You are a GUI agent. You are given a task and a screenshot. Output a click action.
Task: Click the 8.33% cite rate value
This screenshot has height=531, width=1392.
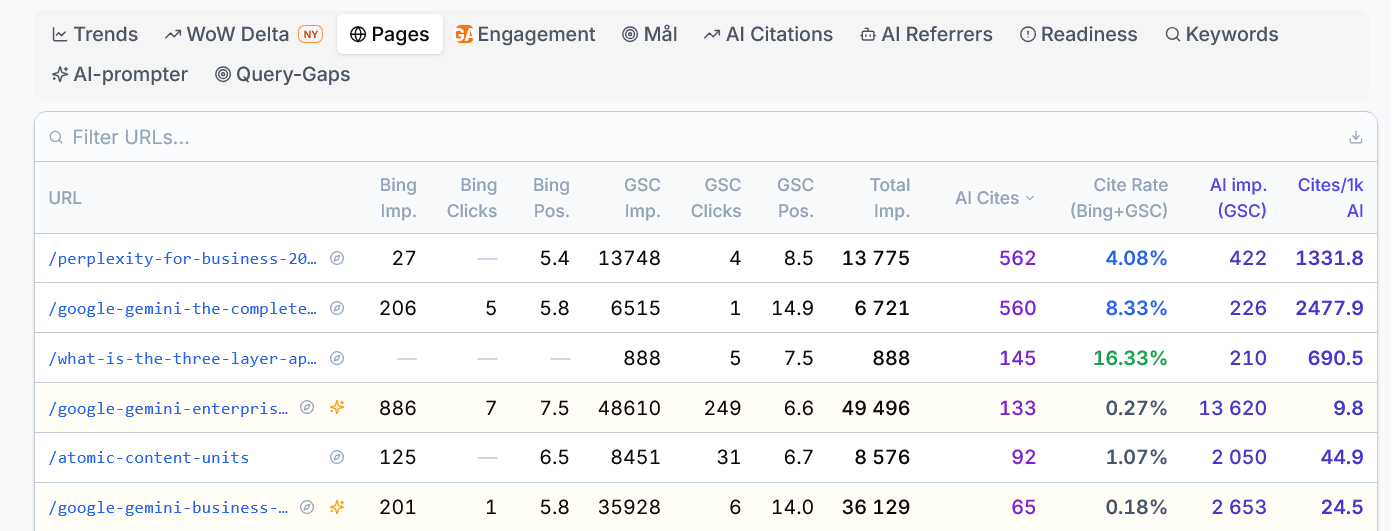click(1136, 308)
